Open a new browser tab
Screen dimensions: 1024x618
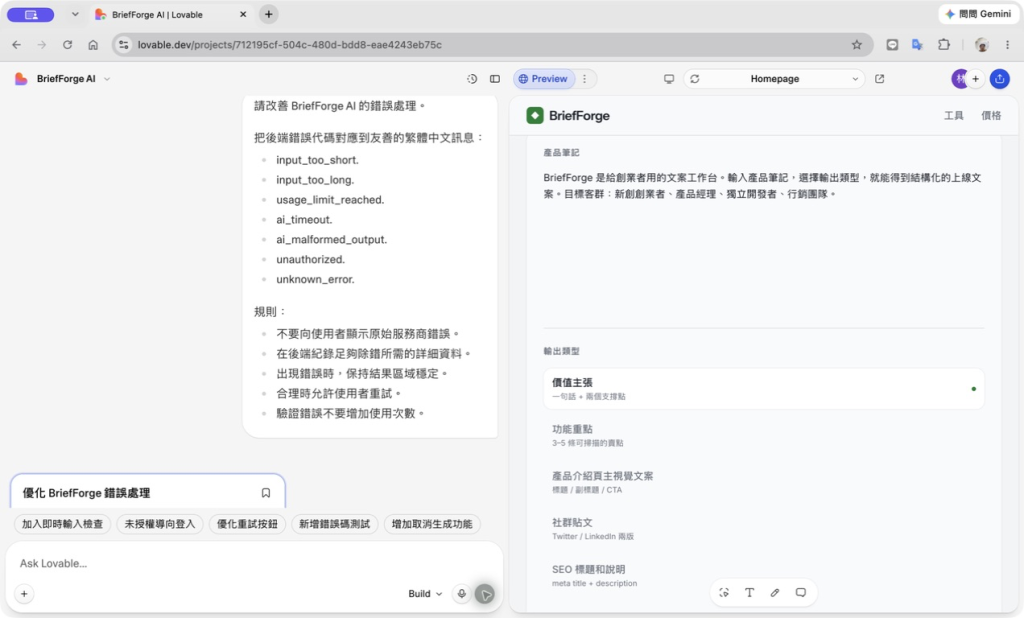pyautogui.click(x=268, y=14)
